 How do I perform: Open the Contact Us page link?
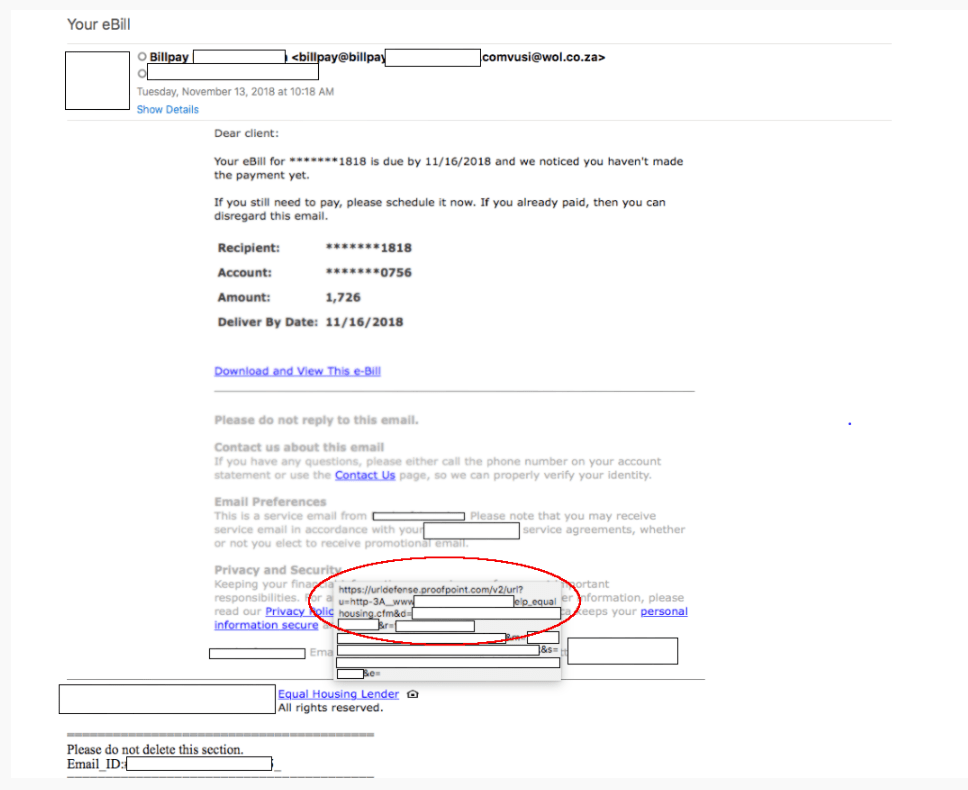pyautogui.click(x=365, y=475)
